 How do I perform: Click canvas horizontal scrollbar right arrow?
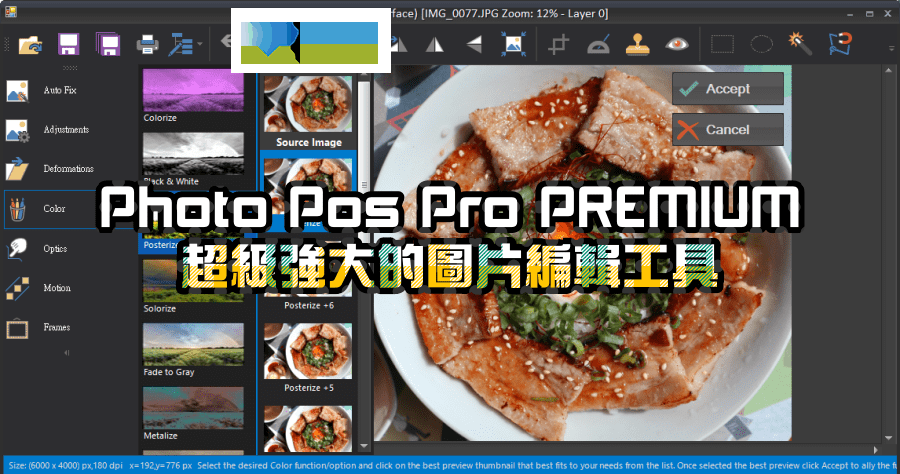[x=876, y=450]
